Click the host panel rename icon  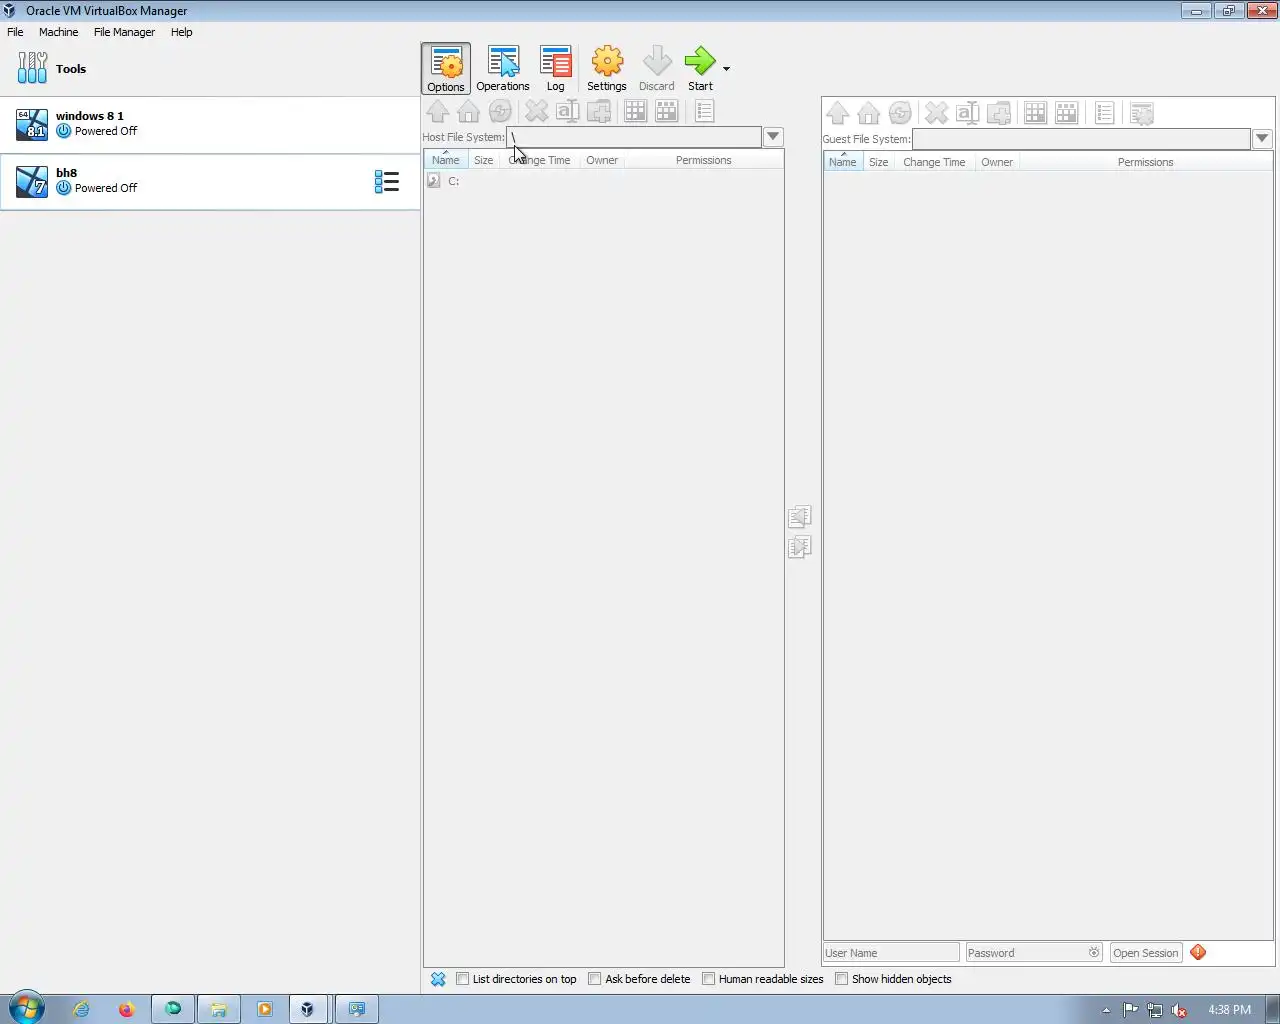click(568, 111)
